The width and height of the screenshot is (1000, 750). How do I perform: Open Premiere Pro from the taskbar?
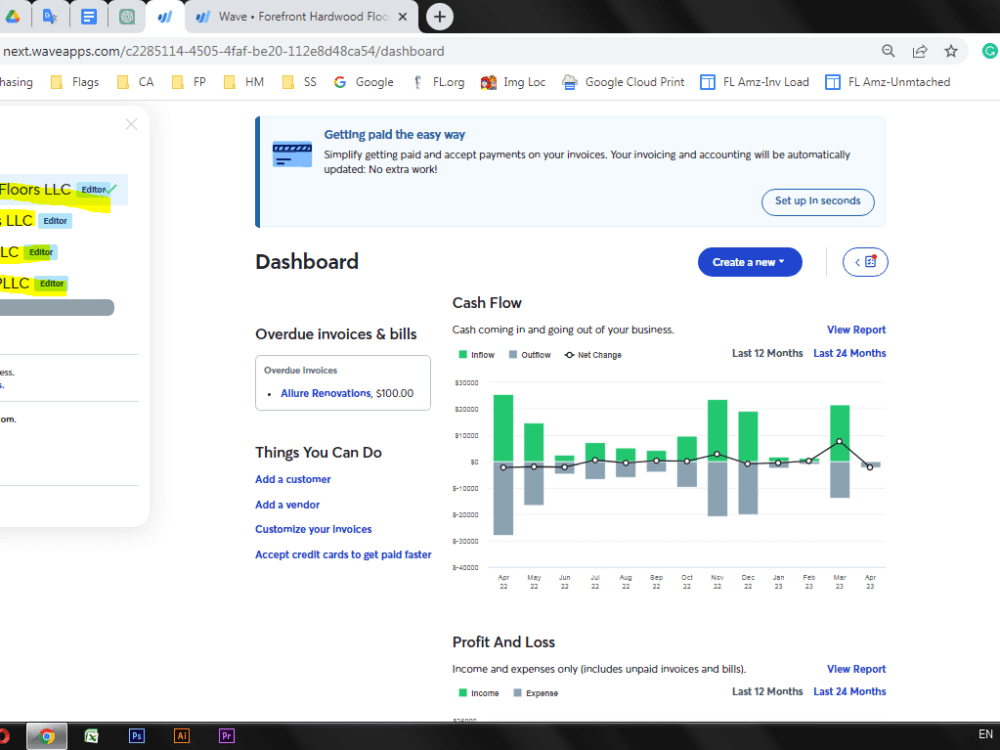point(226,737)
